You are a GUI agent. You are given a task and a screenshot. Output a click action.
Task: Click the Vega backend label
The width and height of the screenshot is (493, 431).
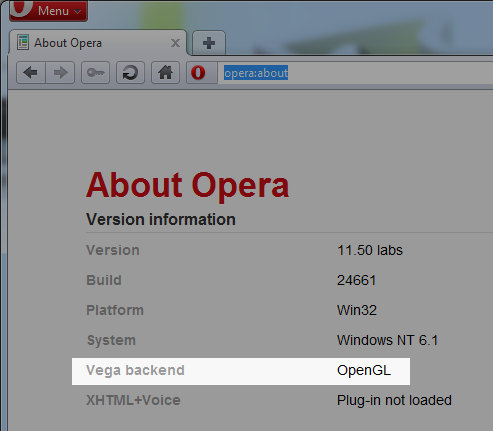[135, 370]
